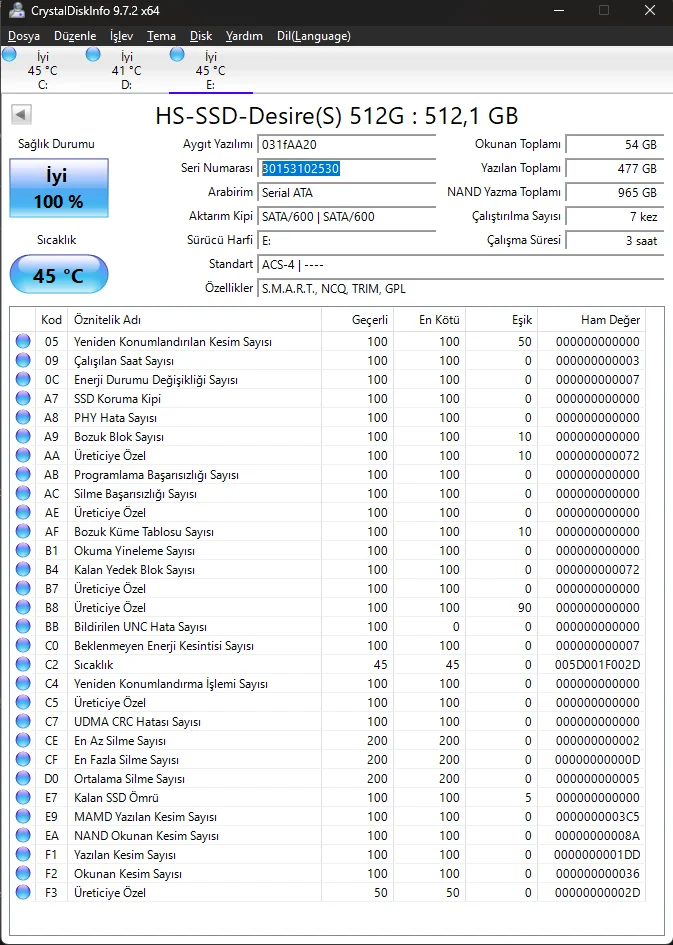Click the NAND Yazma Toplamı value 965 GB
673x945 pixels.
(615, 193)
